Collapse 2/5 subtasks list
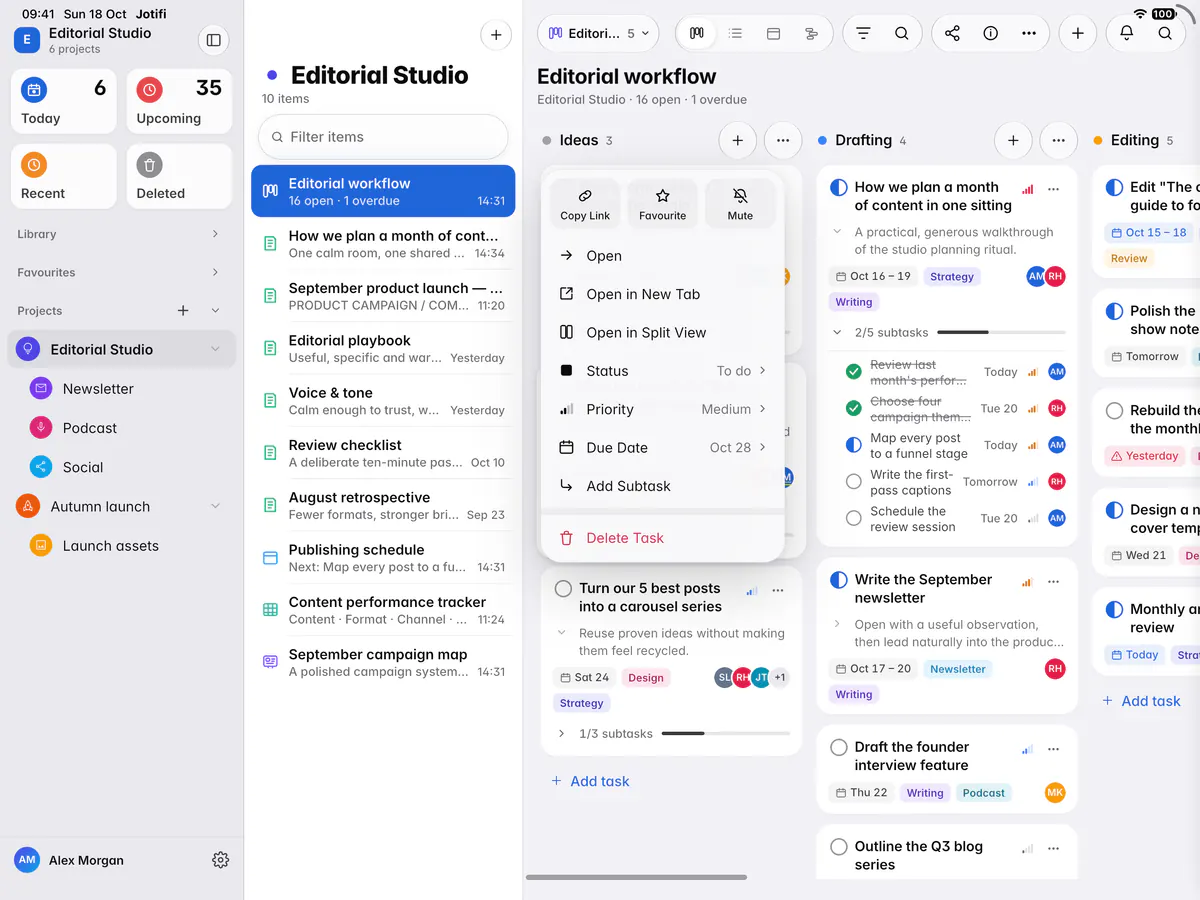The image size is (1200, 900). coord(837,332)
